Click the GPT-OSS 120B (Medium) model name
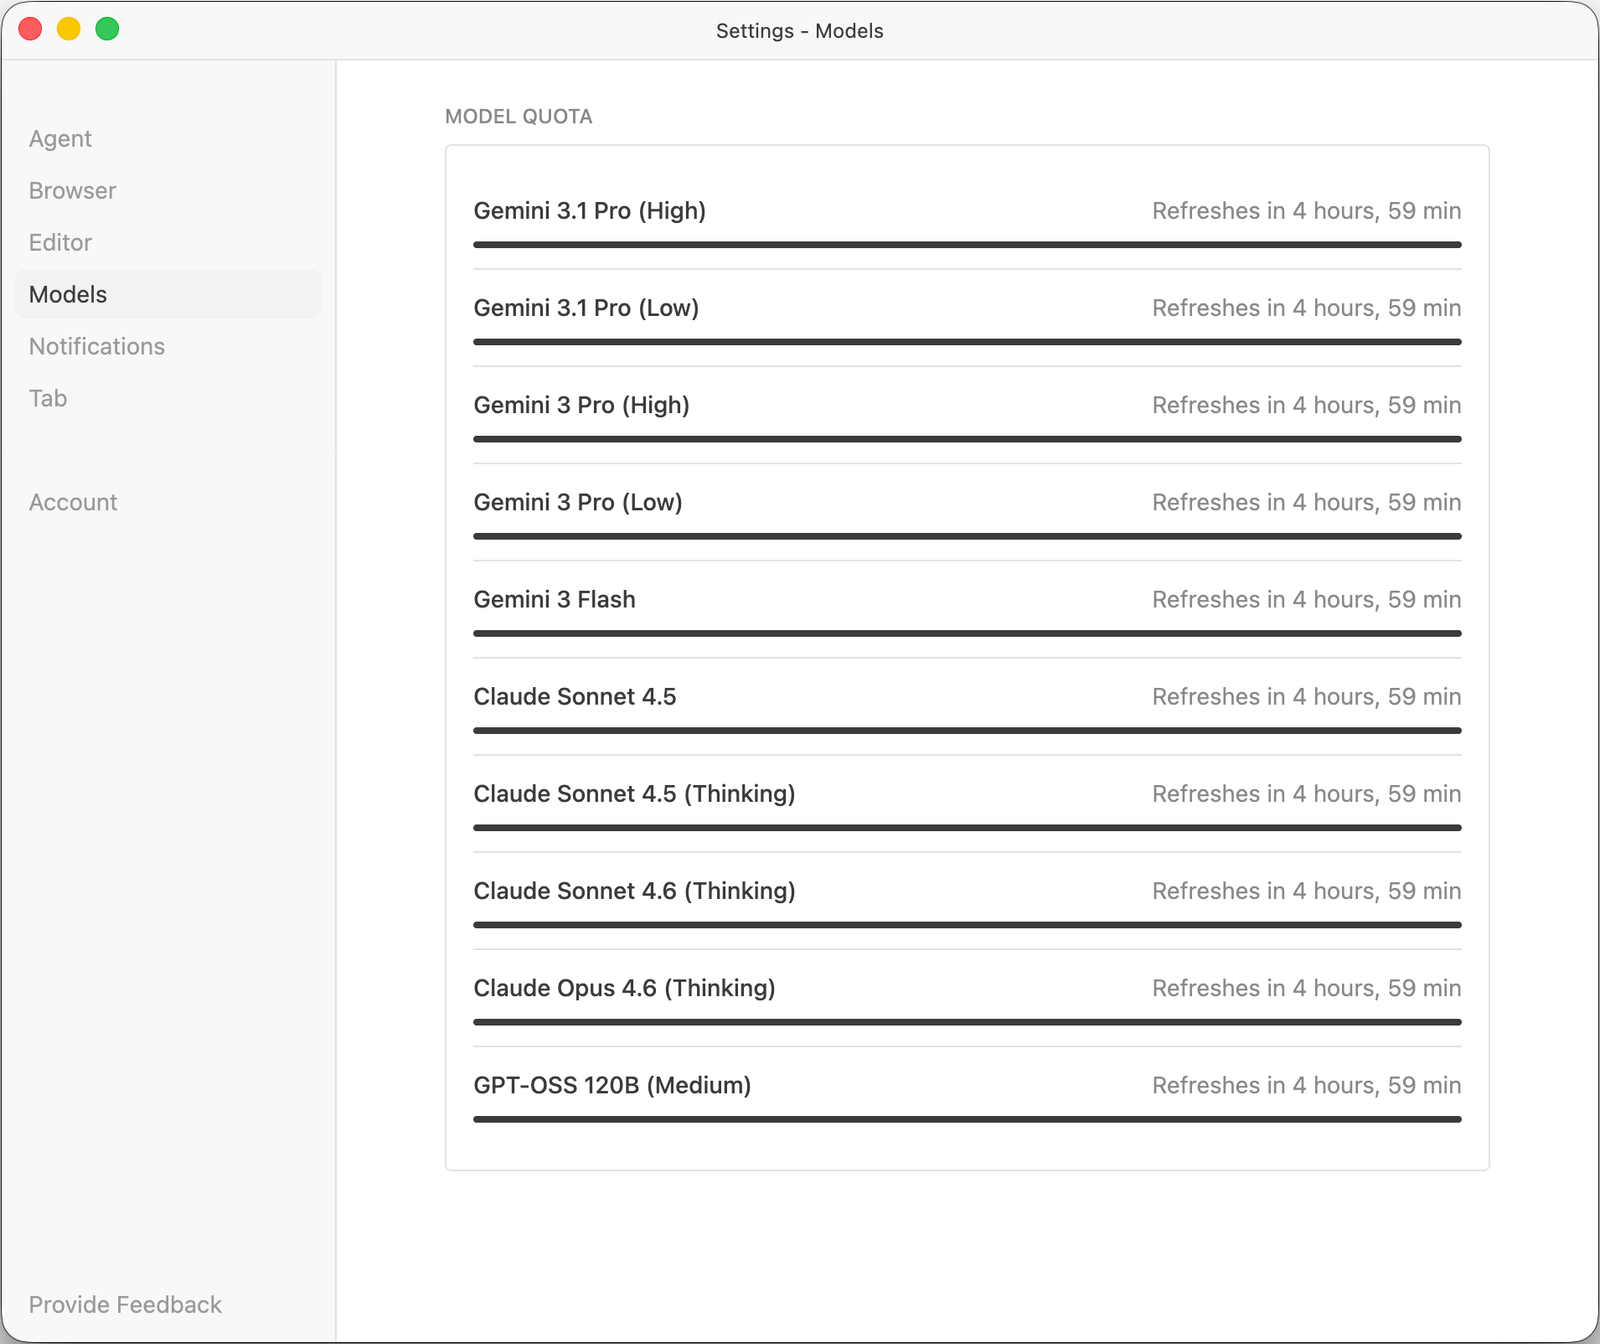The height and width of the screenshot is (1344, 1600). 612,1085
